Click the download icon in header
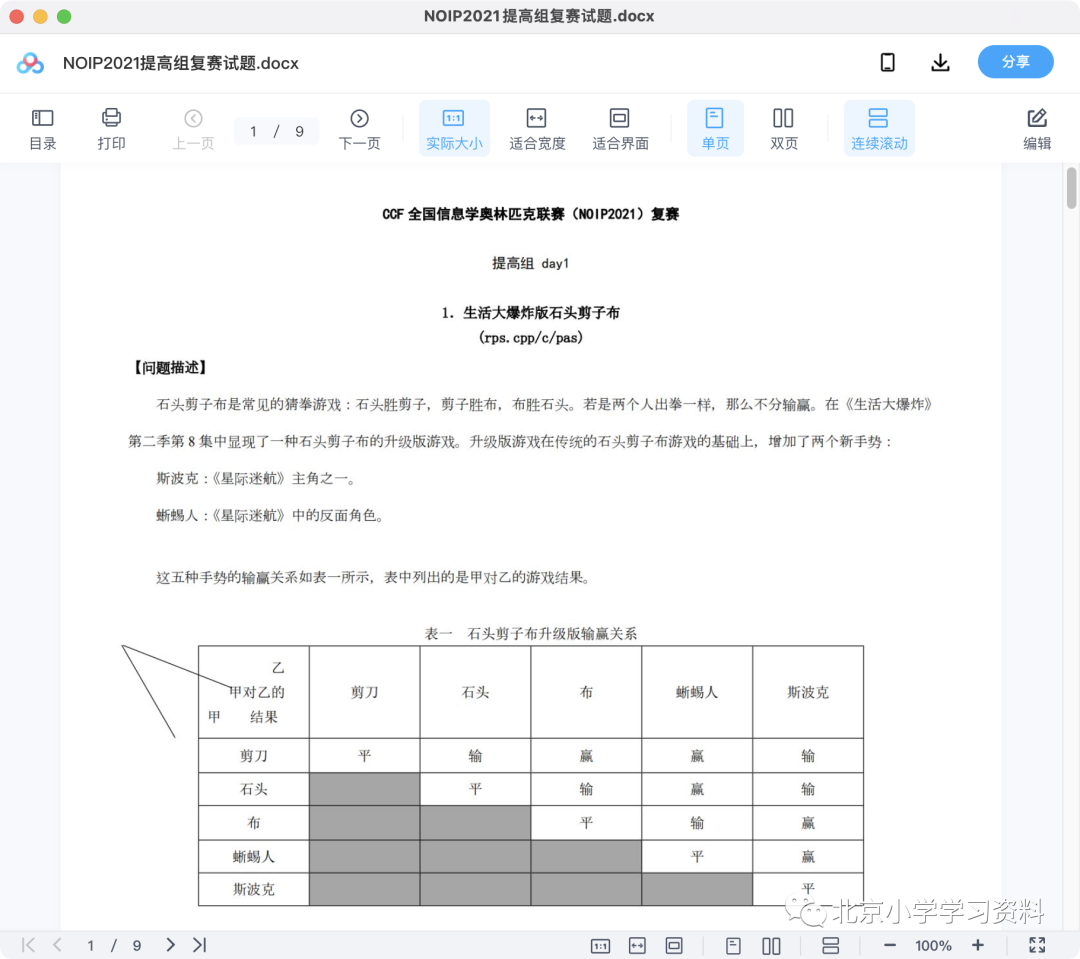 coord(940,63)
